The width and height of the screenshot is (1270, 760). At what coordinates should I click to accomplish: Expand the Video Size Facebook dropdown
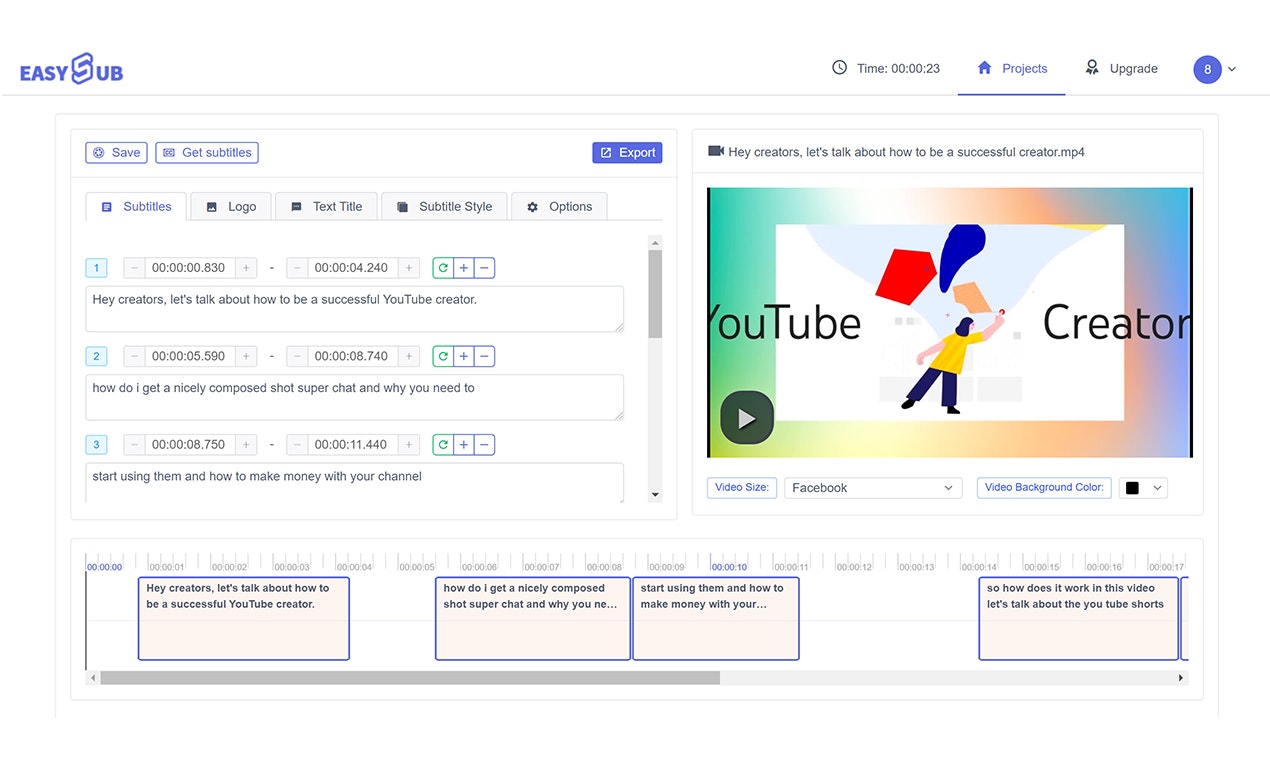pyautogui.click(x=873, y=488)
